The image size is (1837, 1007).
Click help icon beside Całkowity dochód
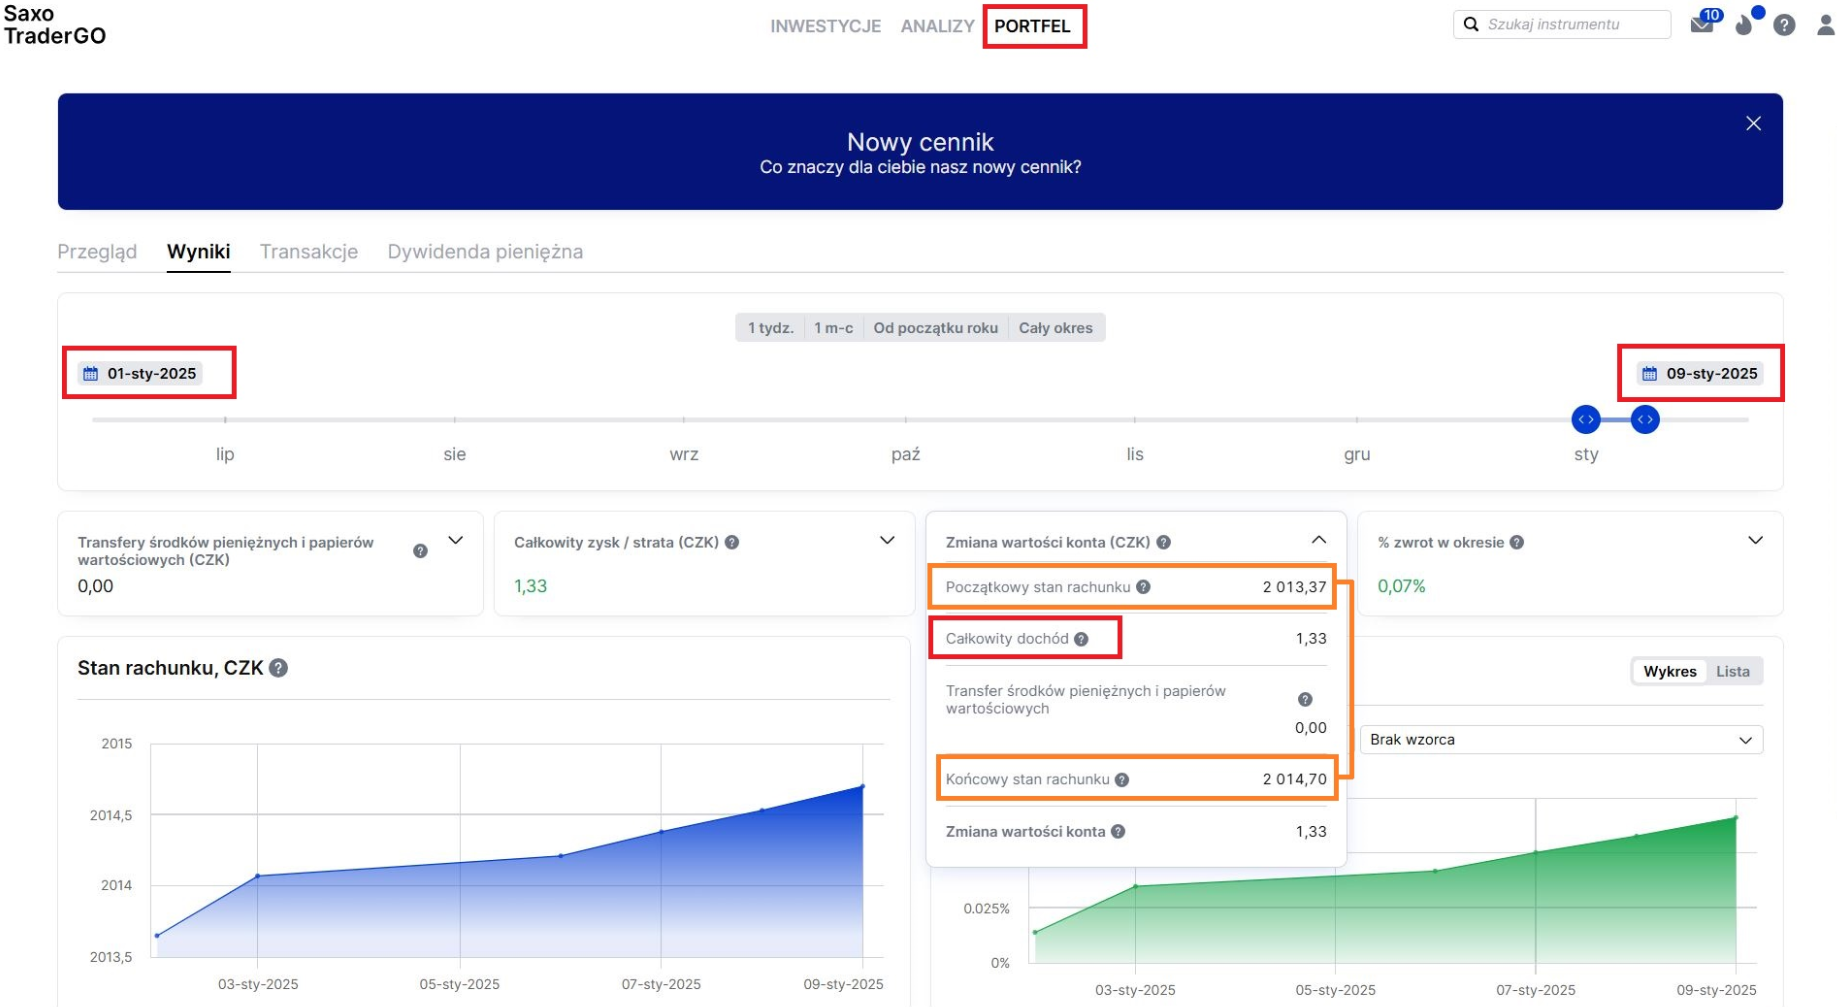click(1081, 639)
